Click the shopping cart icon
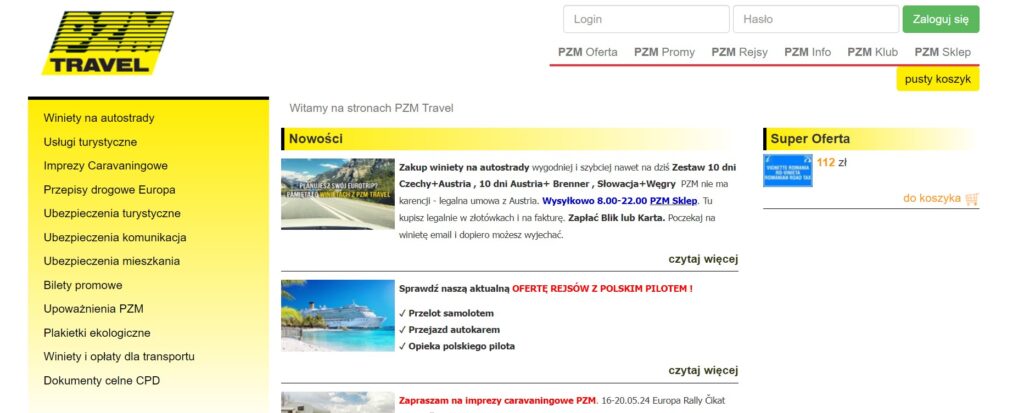 pos(972,199)
